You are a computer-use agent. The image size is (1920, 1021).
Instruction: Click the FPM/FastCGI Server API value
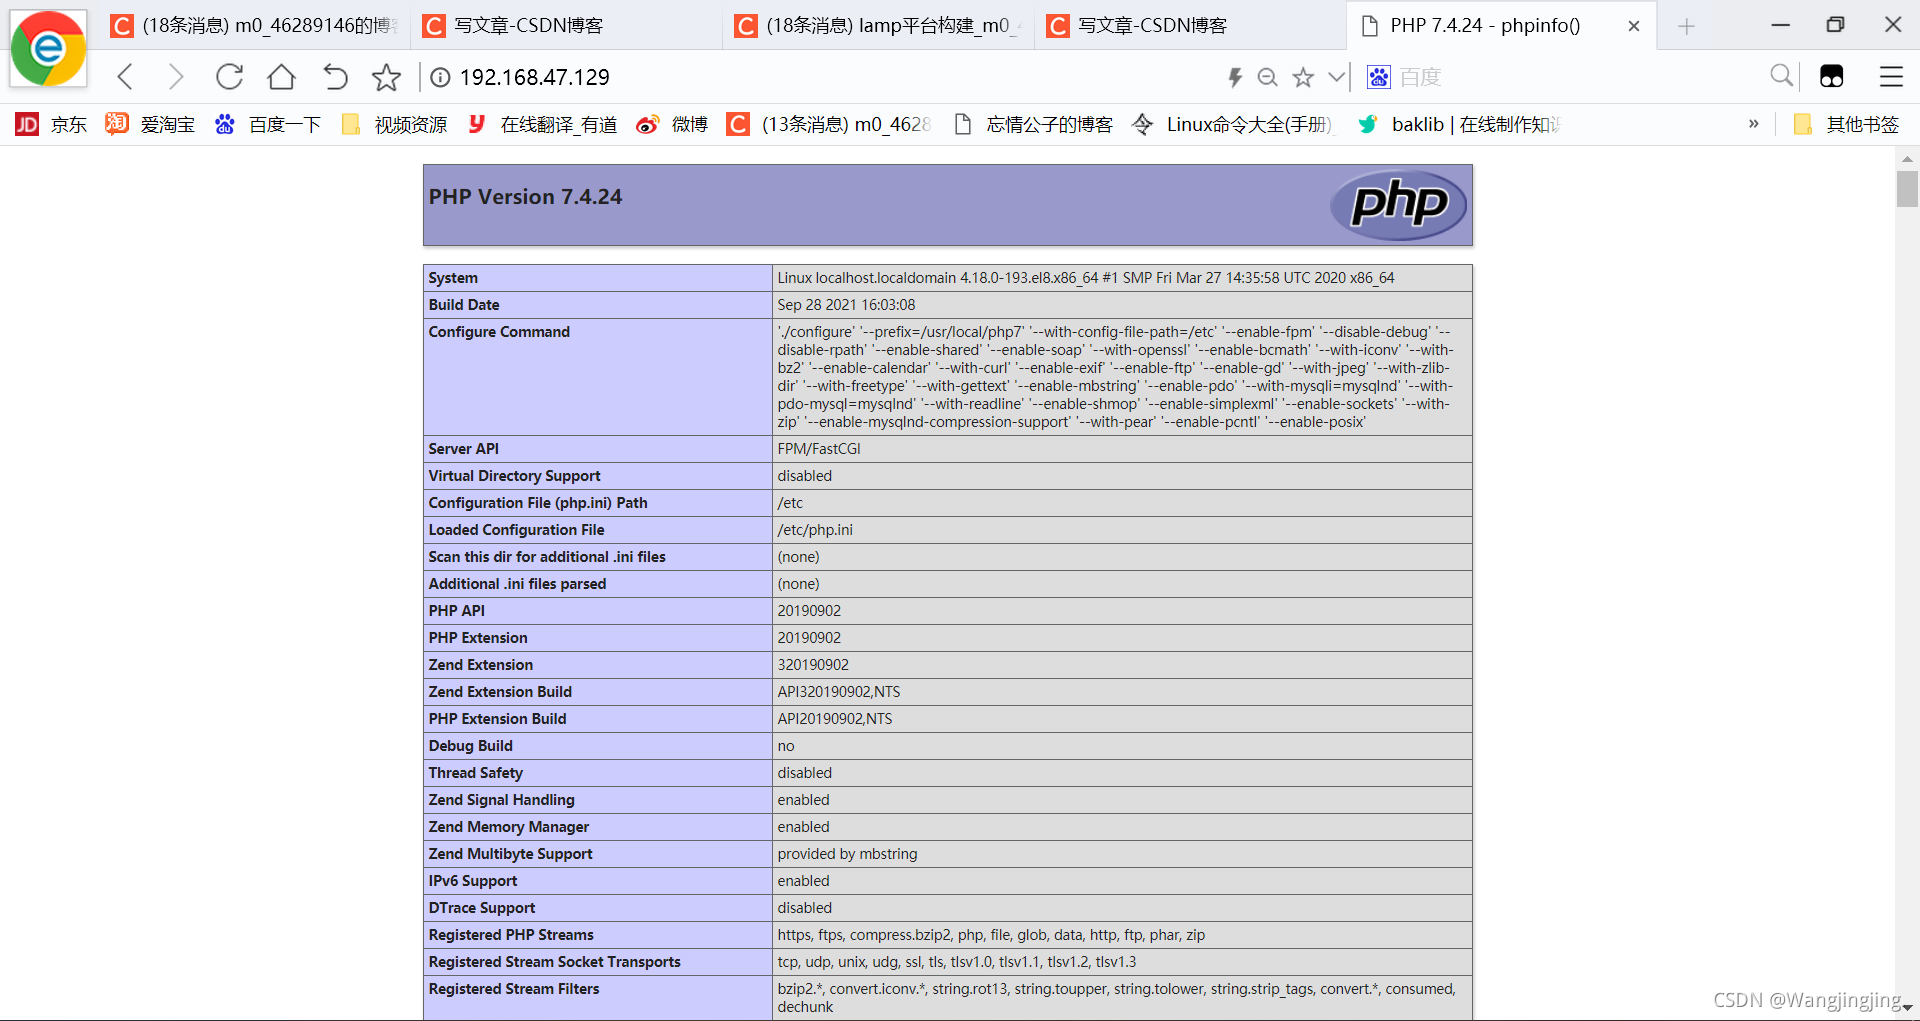tap(819, 449)
